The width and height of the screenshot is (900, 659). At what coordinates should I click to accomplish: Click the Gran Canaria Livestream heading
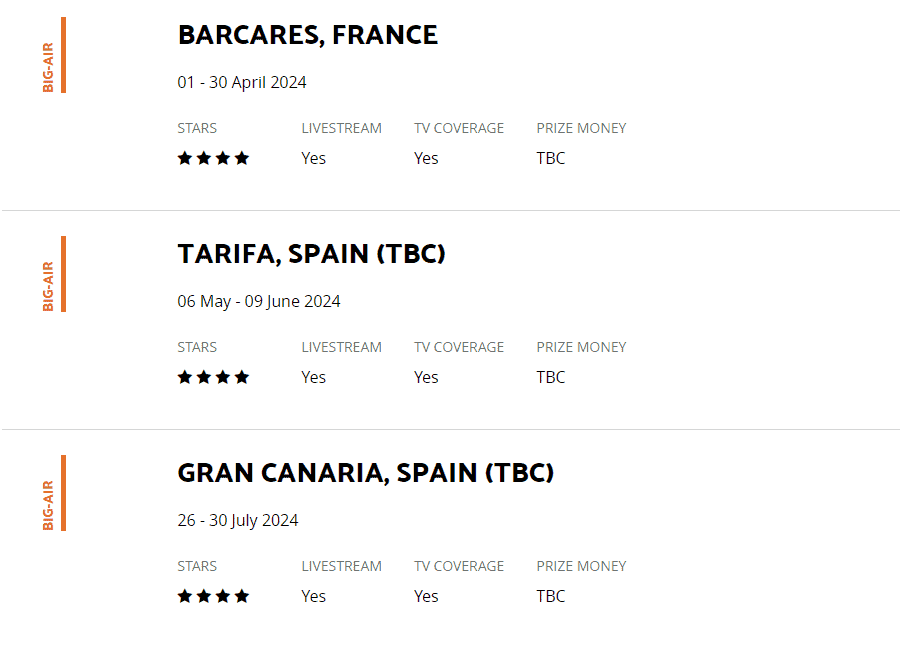tap(342, 566)
